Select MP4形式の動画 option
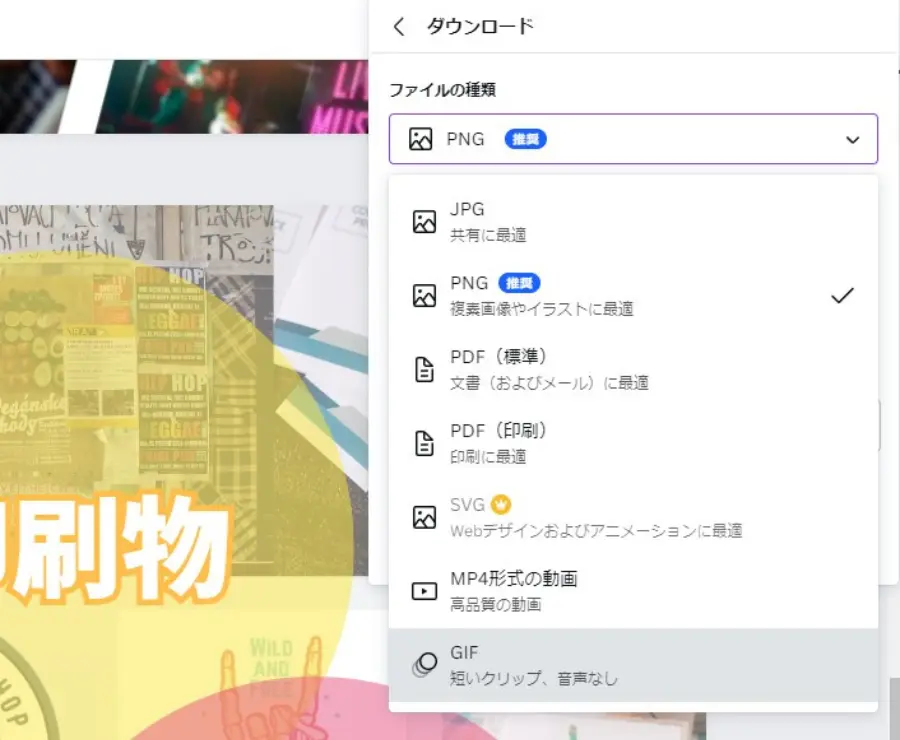 [633, 591]
